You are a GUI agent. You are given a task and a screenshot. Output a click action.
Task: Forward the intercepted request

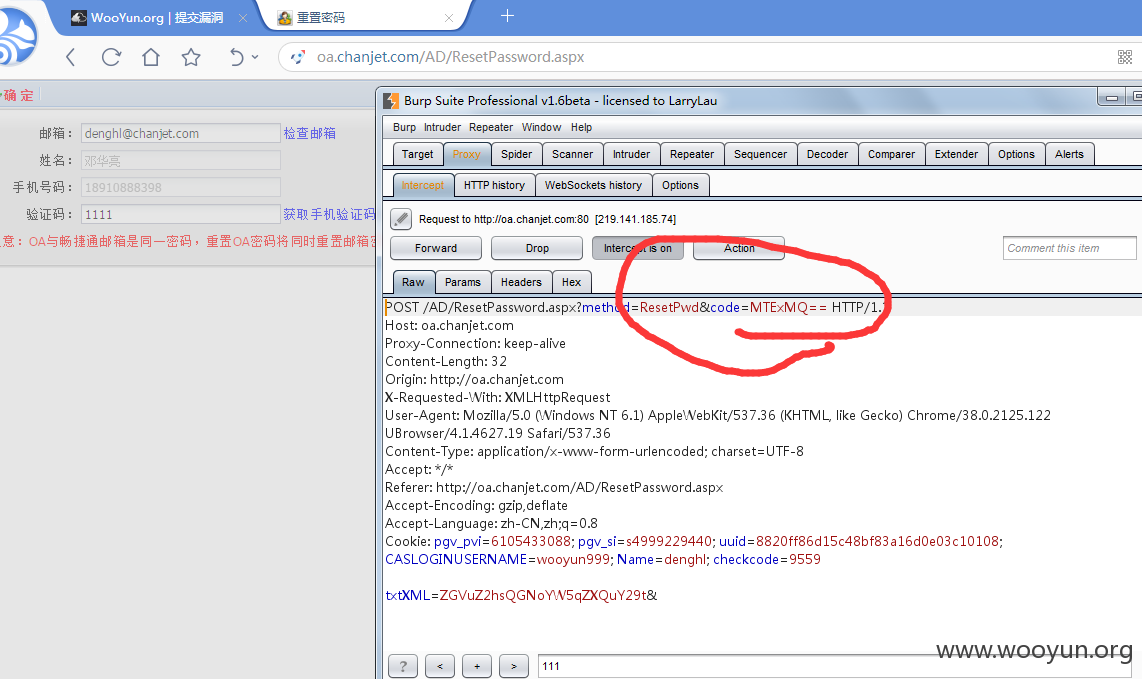point(436,248)
